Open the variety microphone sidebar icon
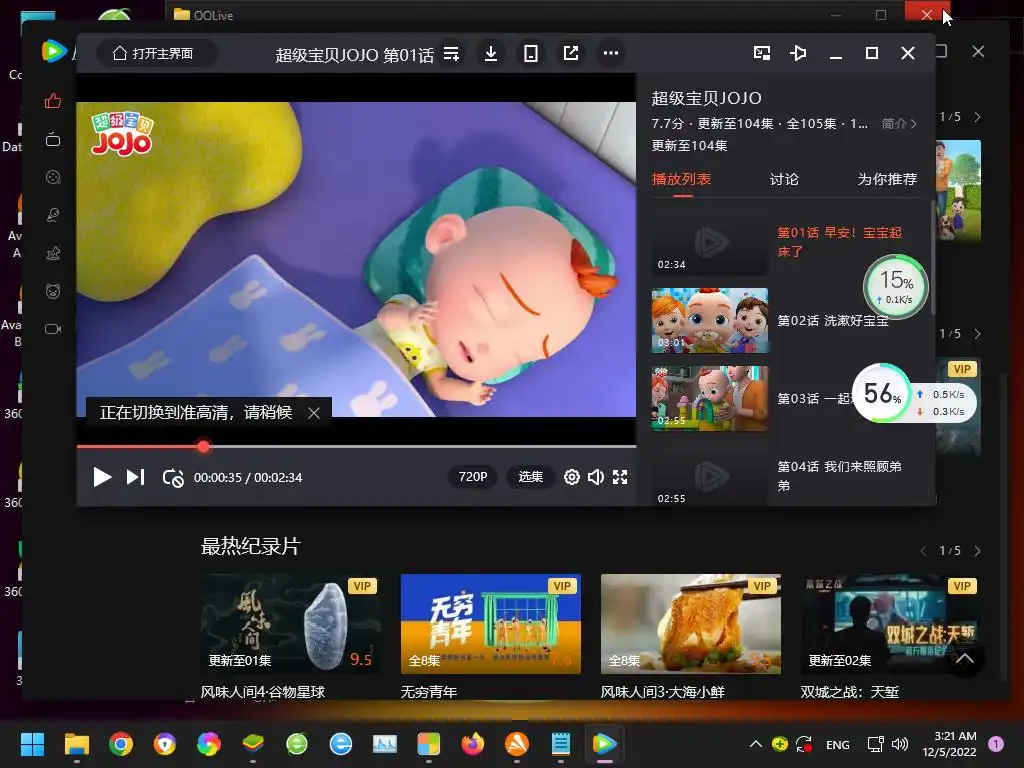The image size is (1024, 768). point(53,215)
